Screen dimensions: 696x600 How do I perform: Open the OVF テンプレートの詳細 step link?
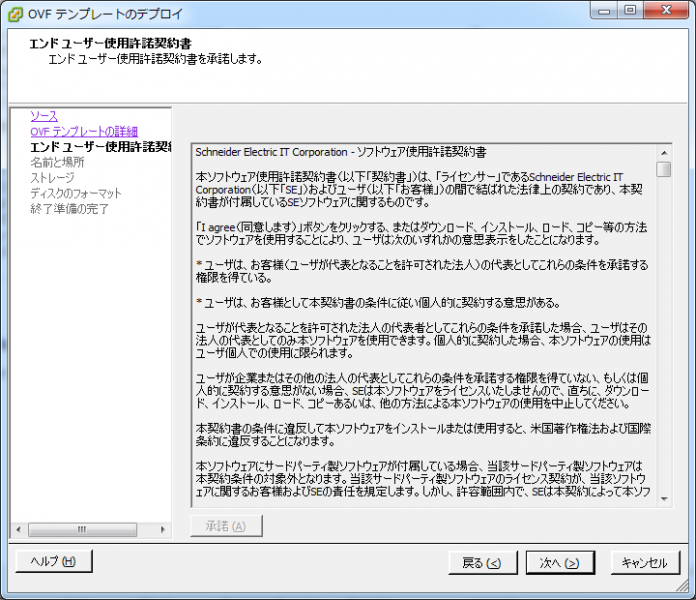point(84,132)
